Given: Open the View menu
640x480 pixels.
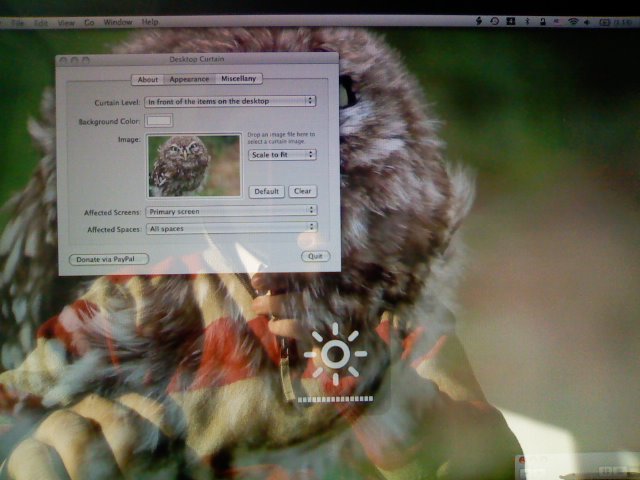Looking at the screenshot, I should 66,23.
